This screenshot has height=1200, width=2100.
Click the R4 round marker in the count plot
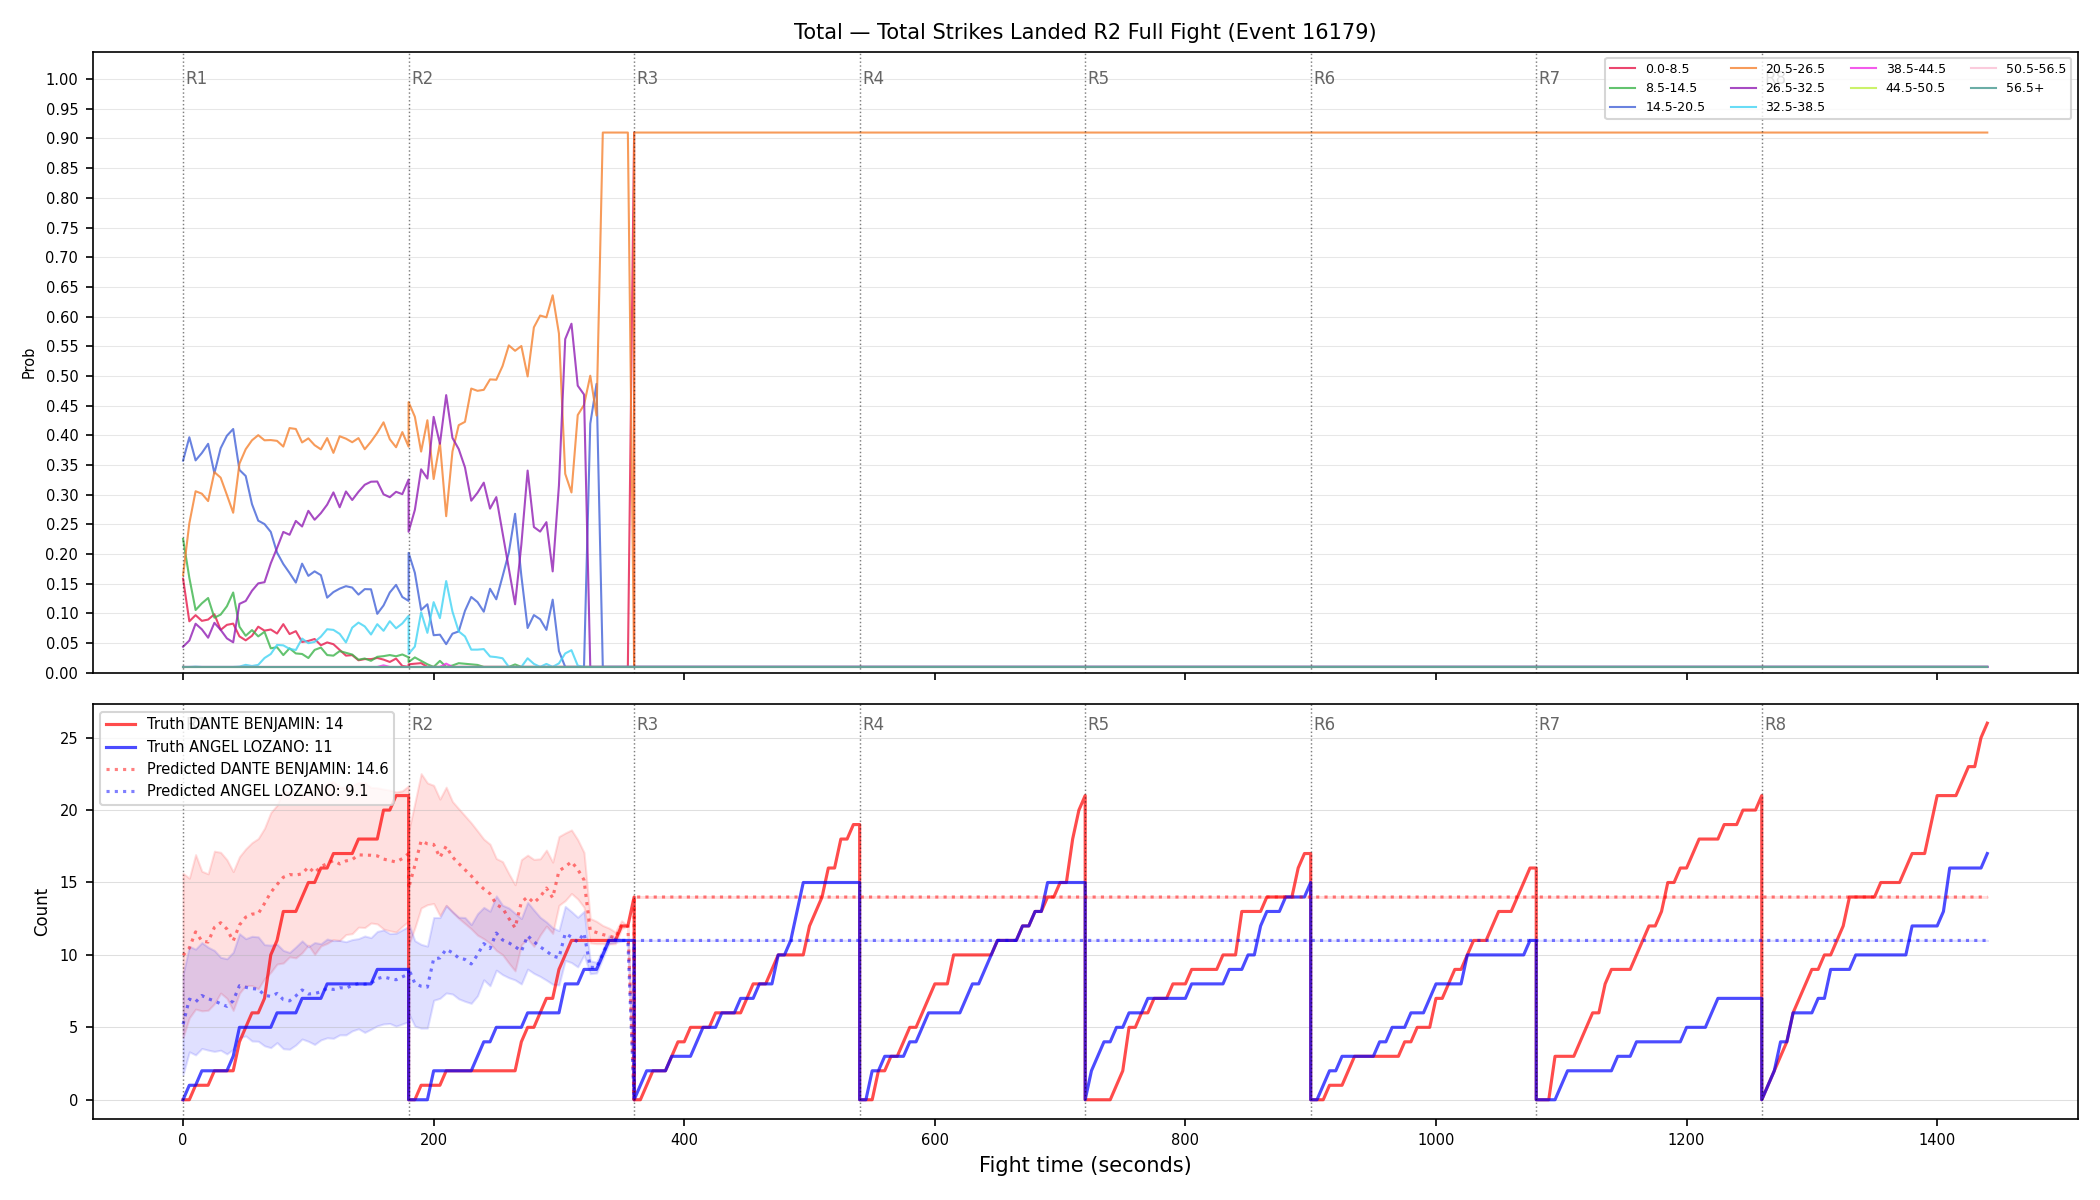click(x=873, y=724)
